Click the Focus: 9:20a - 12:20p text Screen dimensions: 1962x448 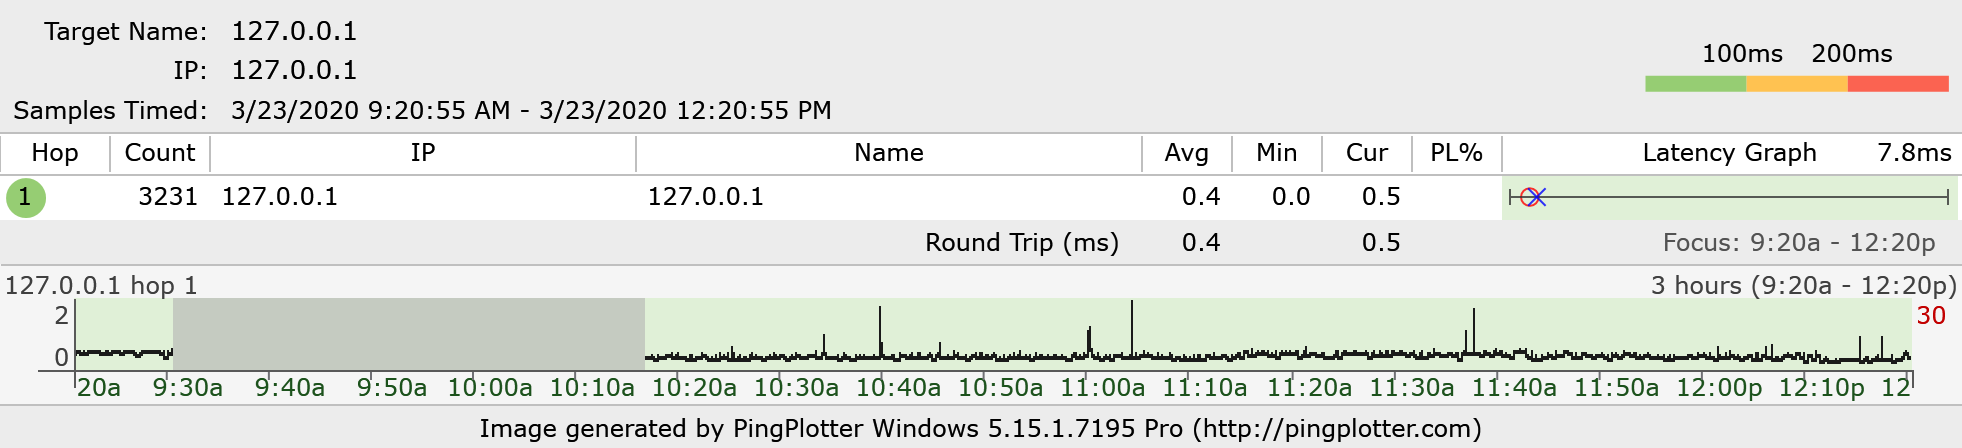(1798, 243)
